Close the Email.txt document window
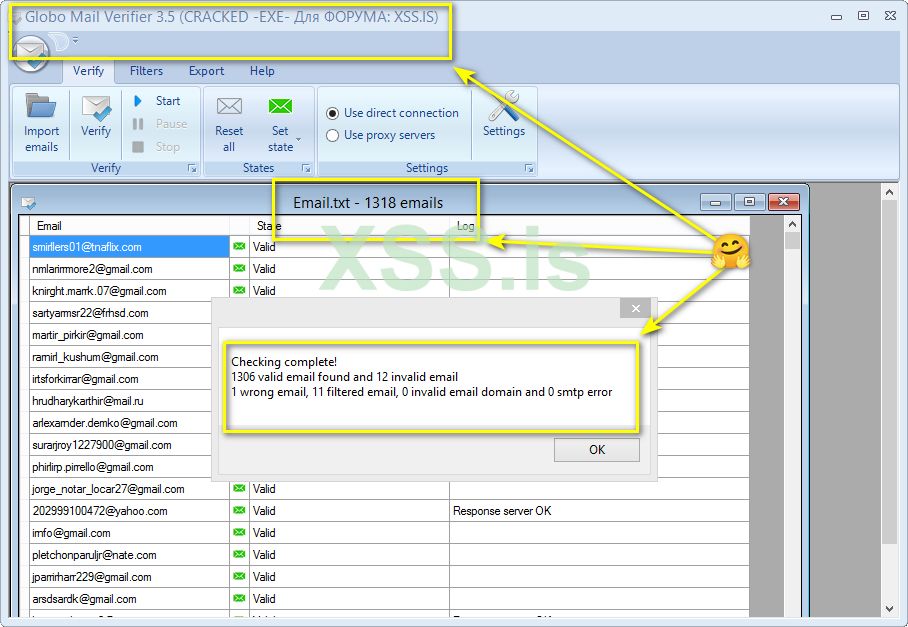The image size is (908, 627). [783, 201]
